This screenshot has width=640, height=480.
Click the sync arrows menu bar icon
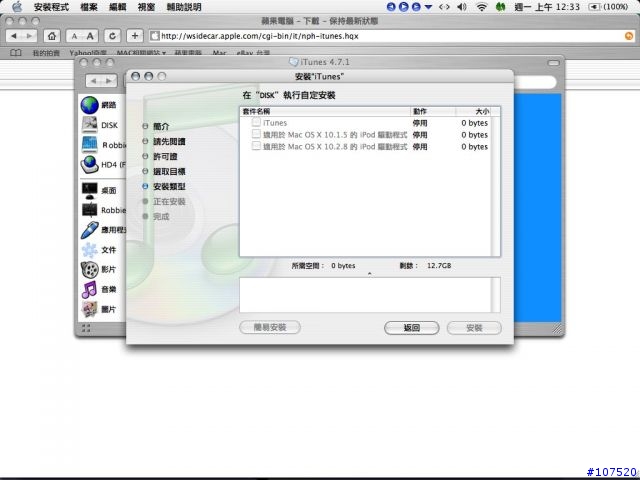point(444,7)
